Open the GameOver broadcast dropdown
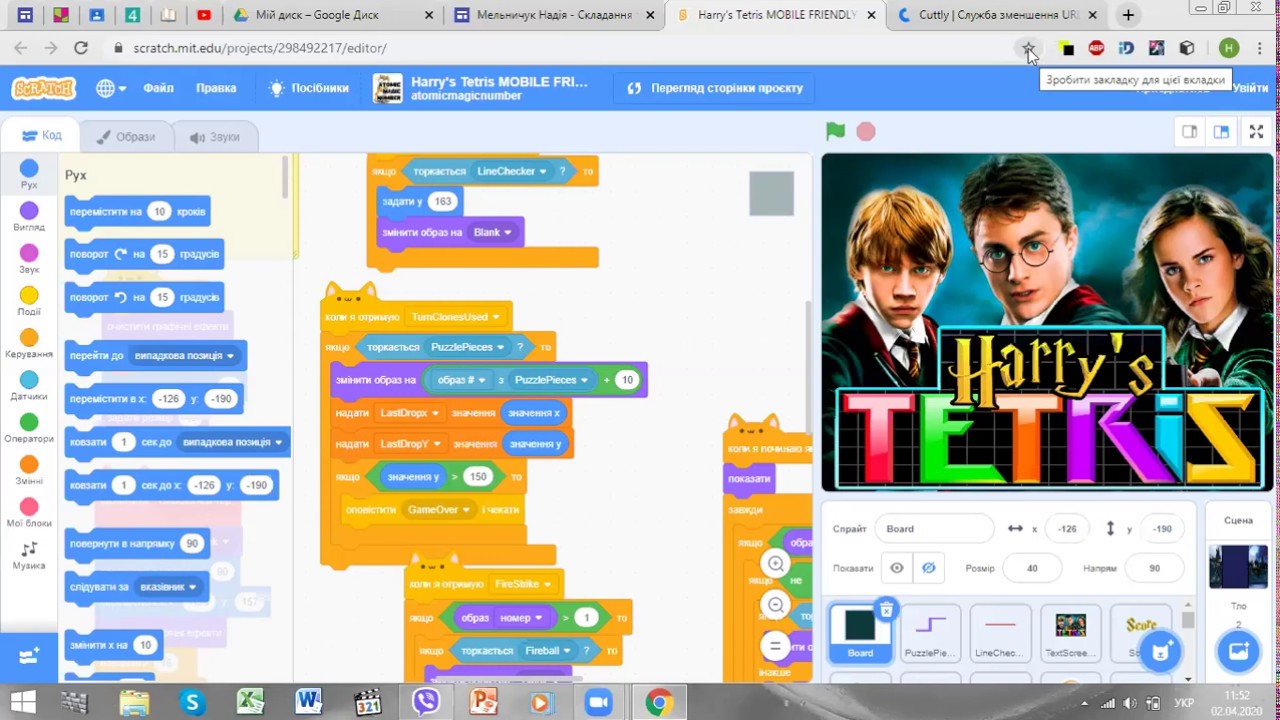 [x=439, y=510]
